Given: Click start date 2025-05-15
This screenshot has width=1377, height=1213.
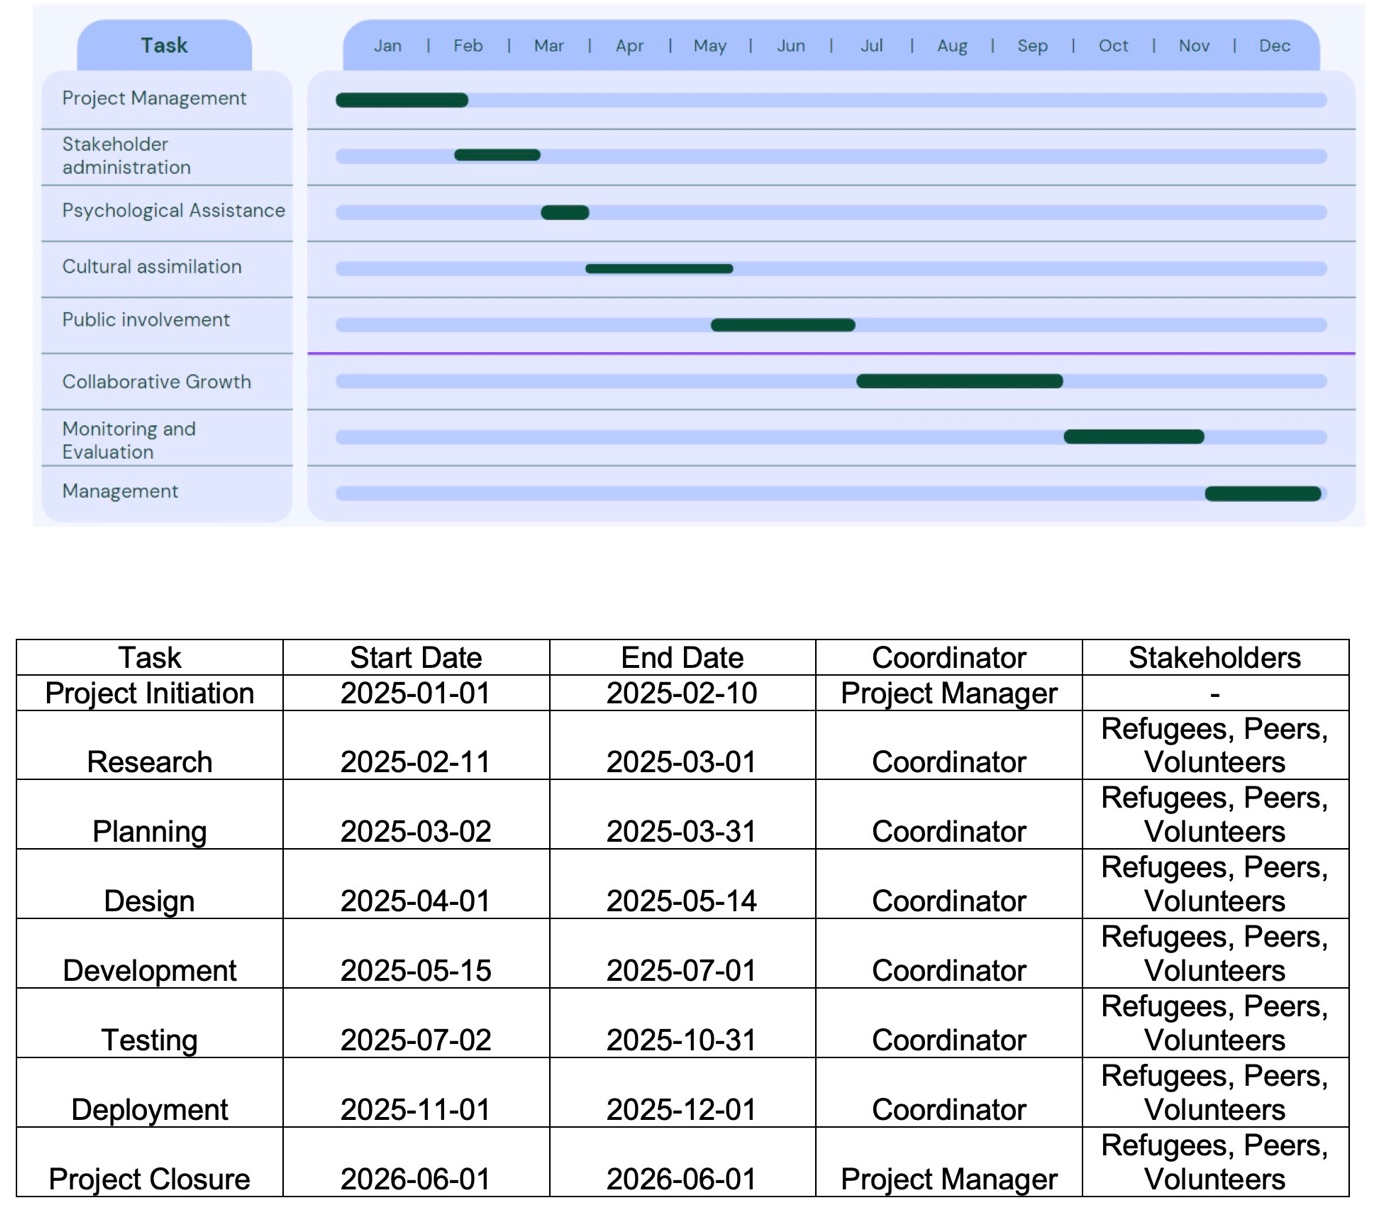Looking at the screenshot, I should pos(416,971).
